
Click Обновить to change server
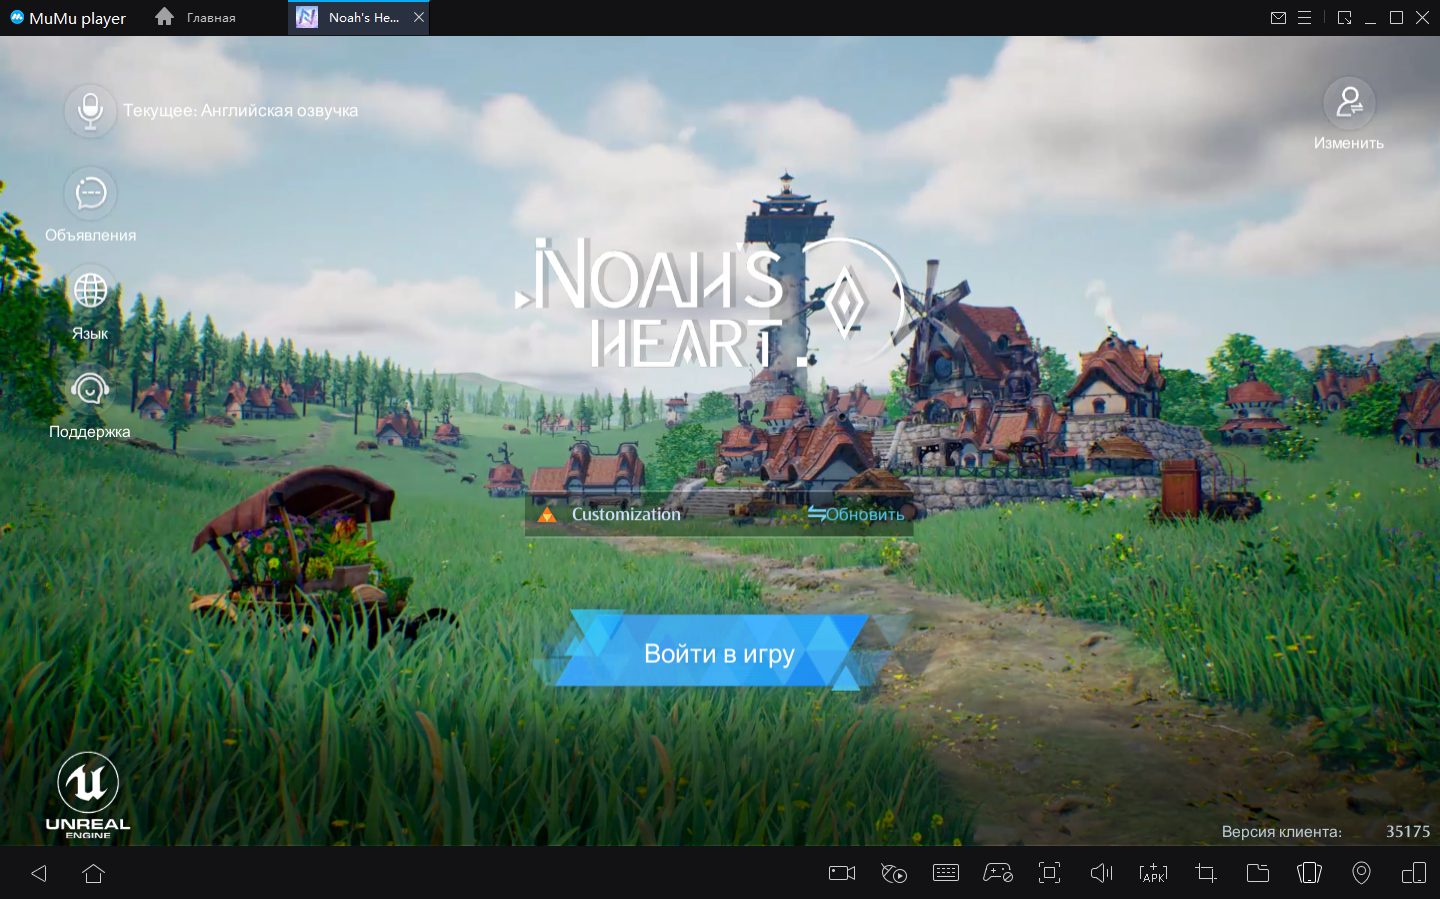point(857,514)
